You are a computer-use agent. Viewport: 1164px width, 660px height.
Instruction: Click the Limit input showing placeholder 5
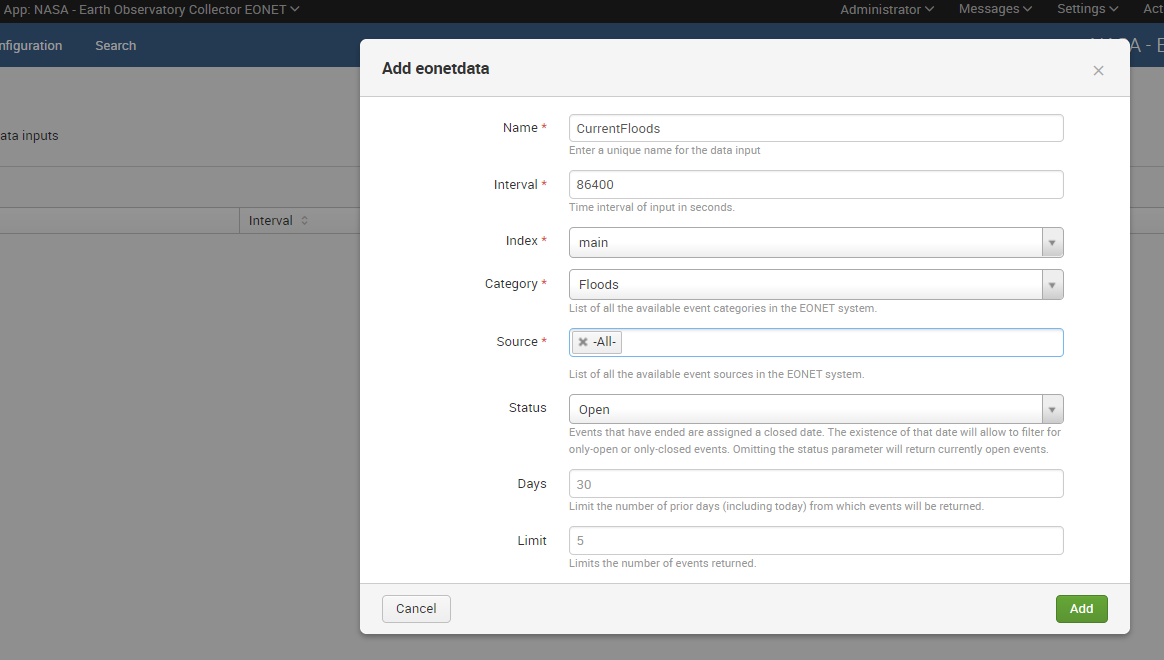point(815,540)
